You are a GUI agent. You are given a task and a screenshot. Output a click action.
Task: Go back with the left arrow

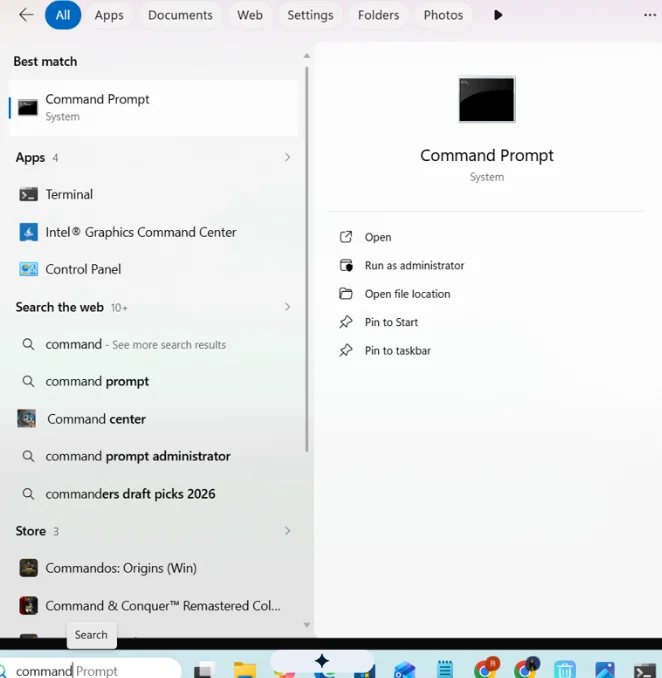point(26,15)
